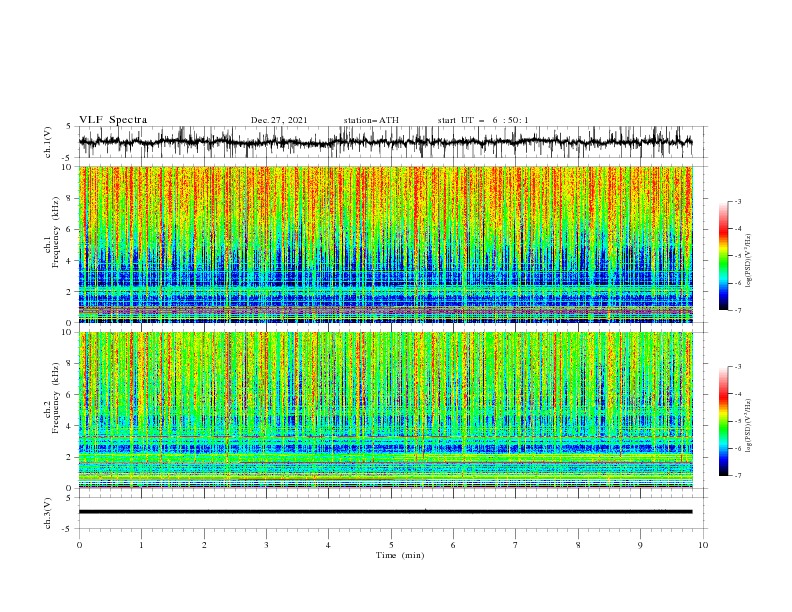Viewport: 792px width, 612px height.
Task: Click the 'start UT = 6:50:1' text
Action: coord(483,120)
